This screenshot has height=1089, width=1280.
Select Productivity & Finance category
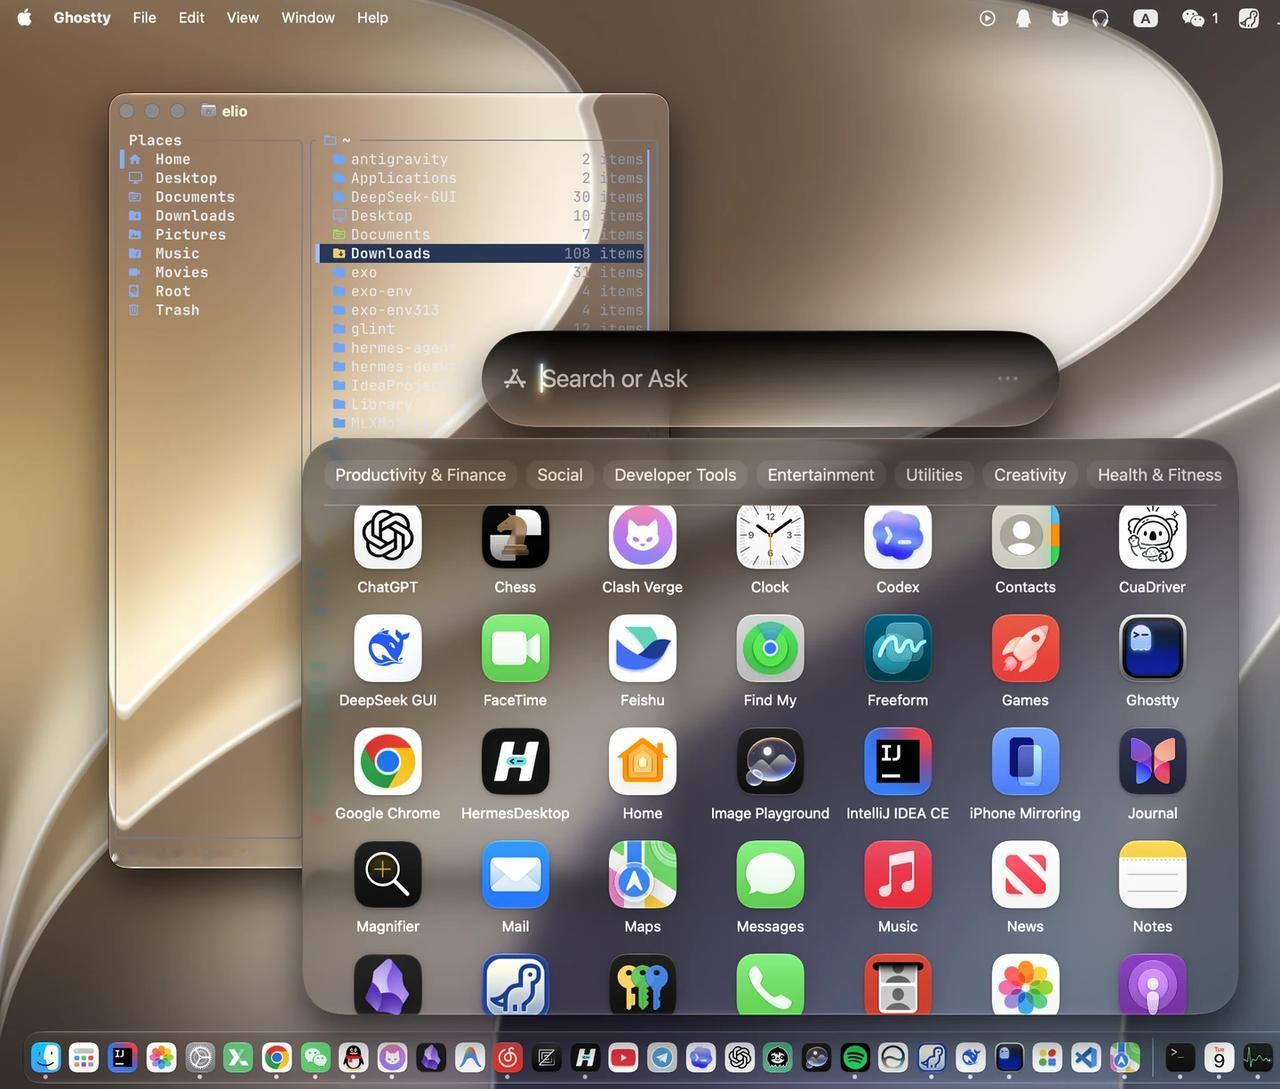pos(420,475)
